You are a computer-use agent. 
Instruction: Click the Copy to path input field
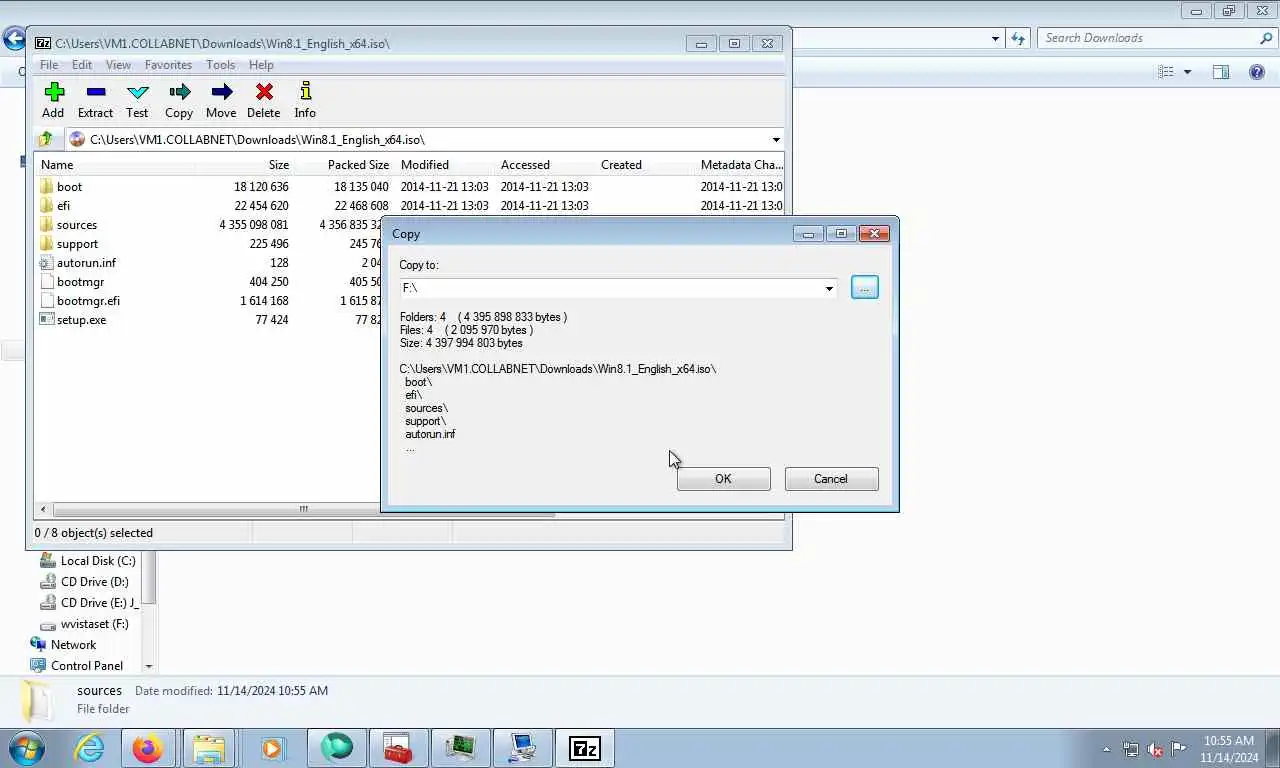[610, 288]
